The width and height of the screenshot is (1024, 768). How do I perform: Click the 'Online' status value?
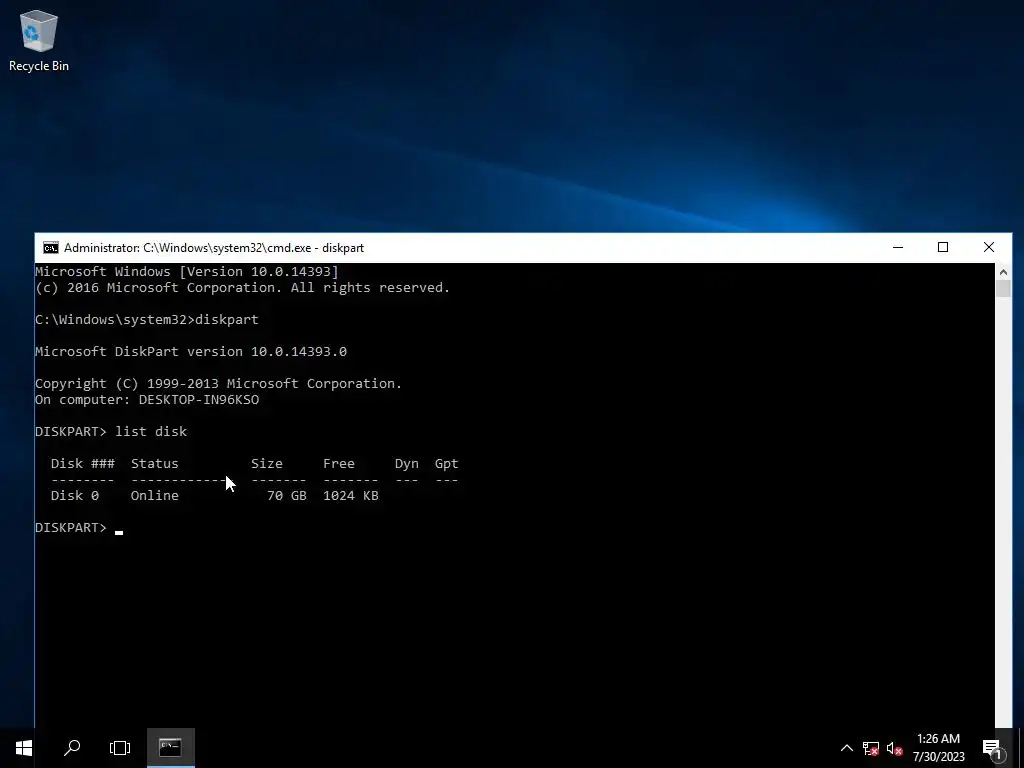pos(155,496)
